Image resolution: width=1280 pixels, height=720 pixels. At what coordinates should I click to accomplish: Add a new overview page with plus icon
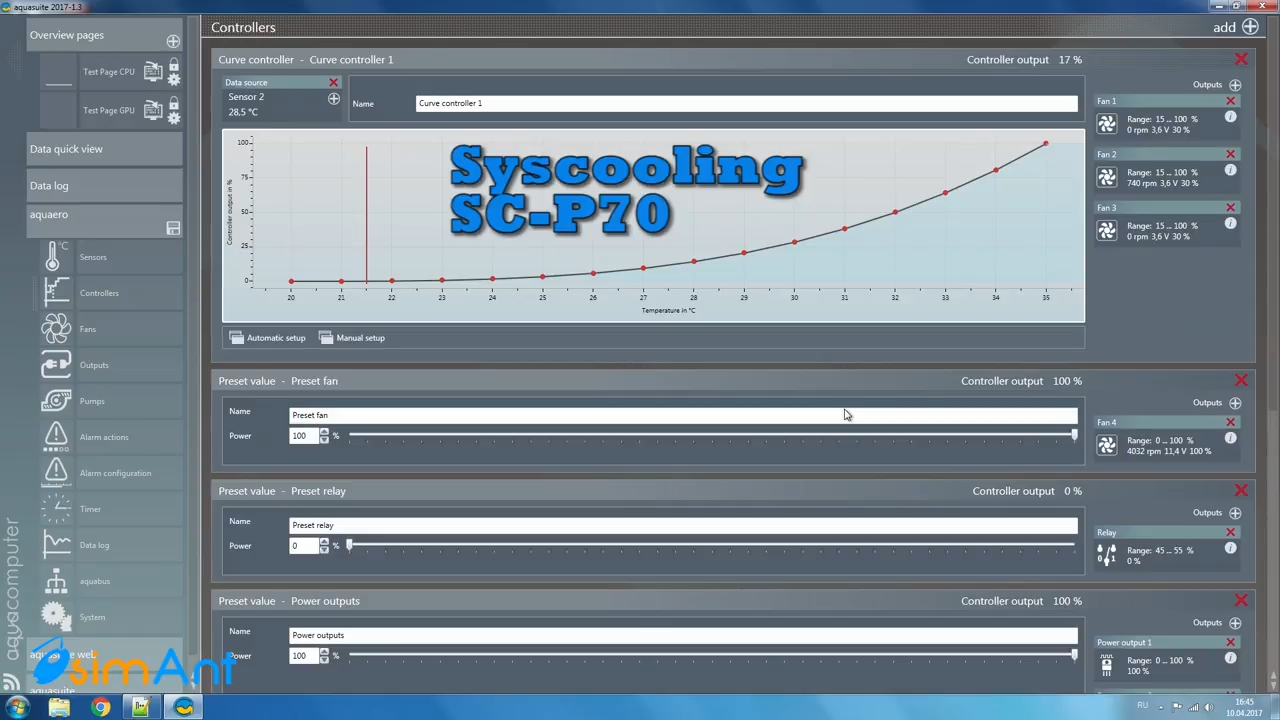pos(173,41)
